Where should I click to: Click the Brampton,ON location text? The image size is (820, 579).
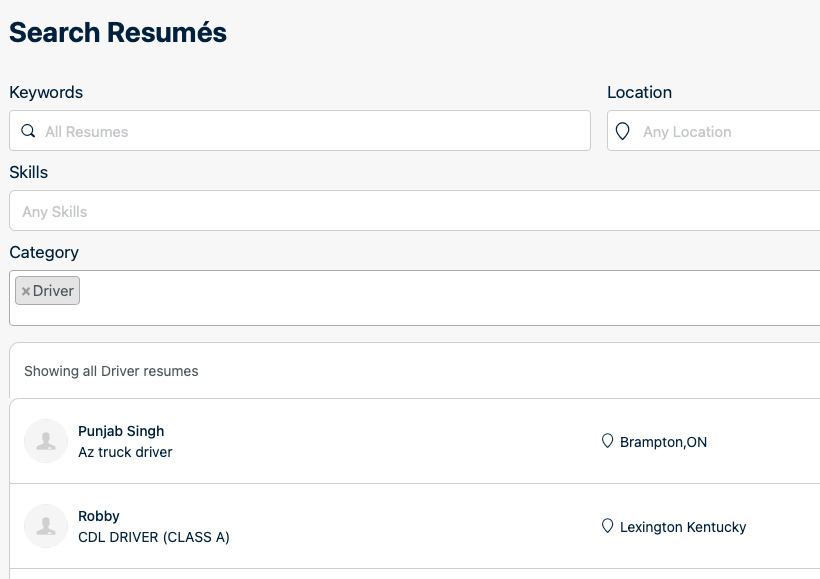[x=663, y=442]
